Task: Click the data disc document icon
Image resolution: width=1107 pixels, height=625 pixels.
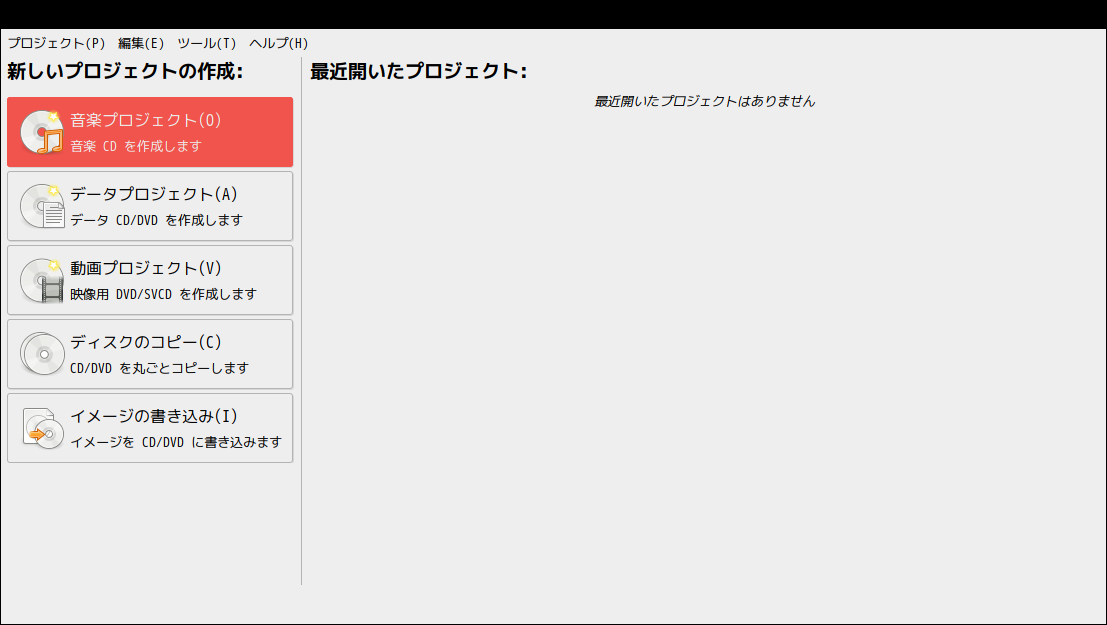Action: tap(42, 206)
